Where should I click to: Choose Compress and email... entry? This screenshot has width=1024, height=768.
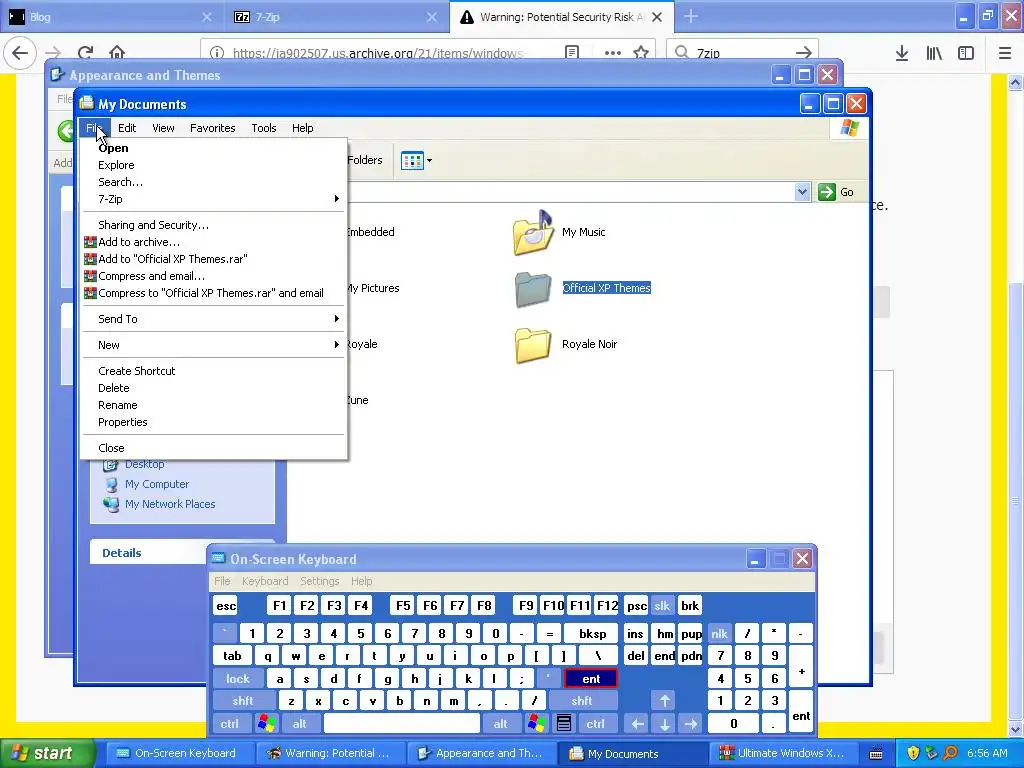click(x=213, y=276)
